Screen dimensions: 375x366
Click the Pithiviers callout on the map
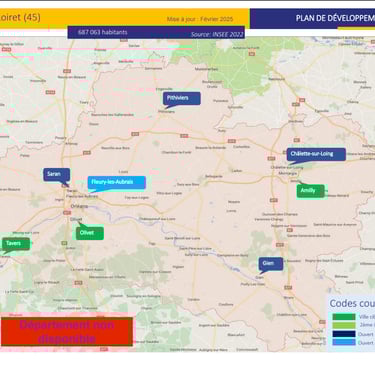182,98
